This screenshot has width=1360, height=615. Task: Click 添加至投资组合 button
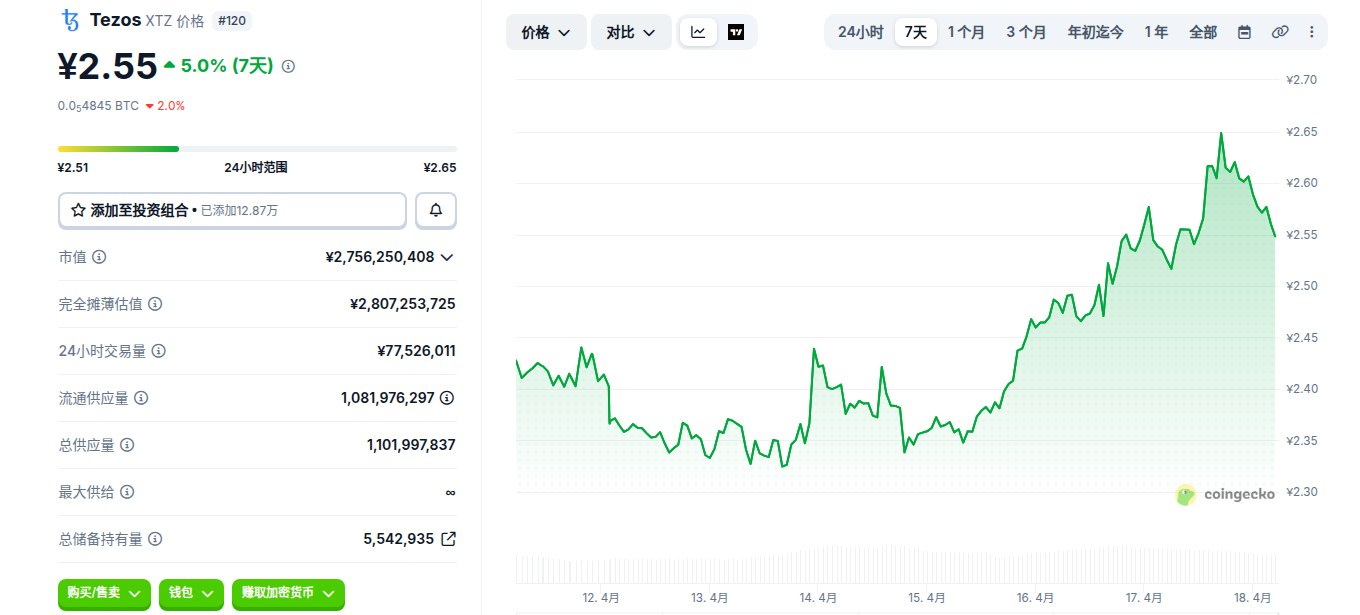coord(232,210)
